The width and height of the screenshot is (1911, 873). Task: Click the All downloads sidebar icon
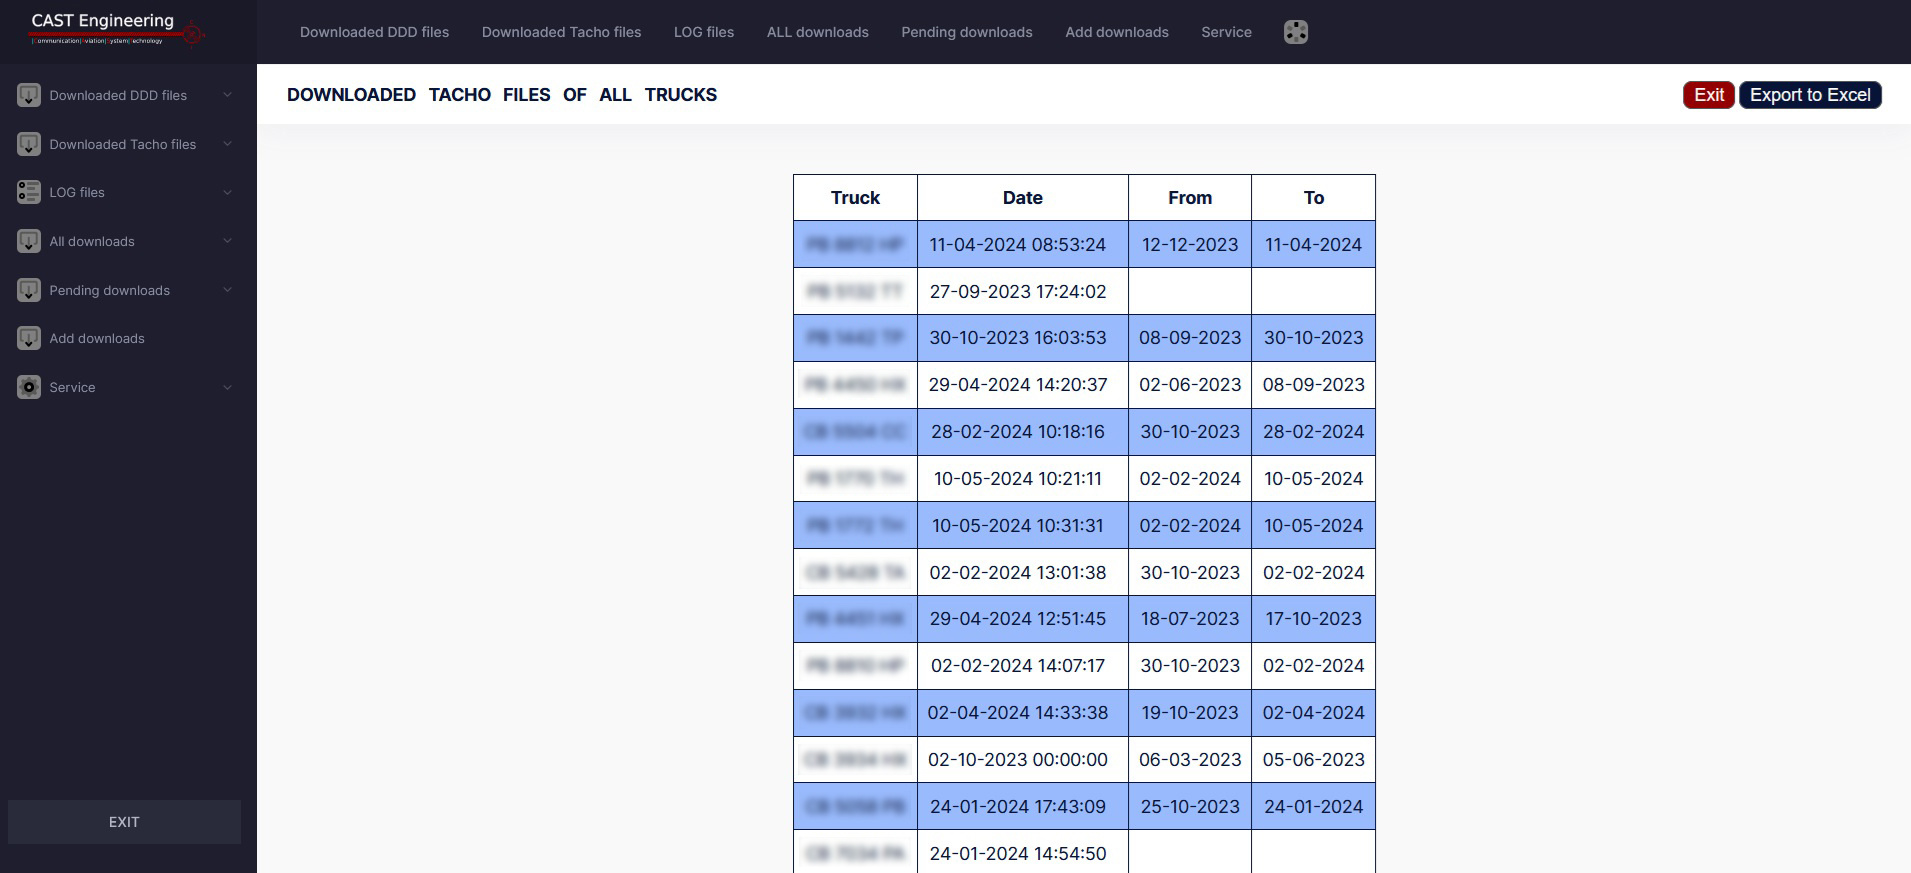(29, 241)
